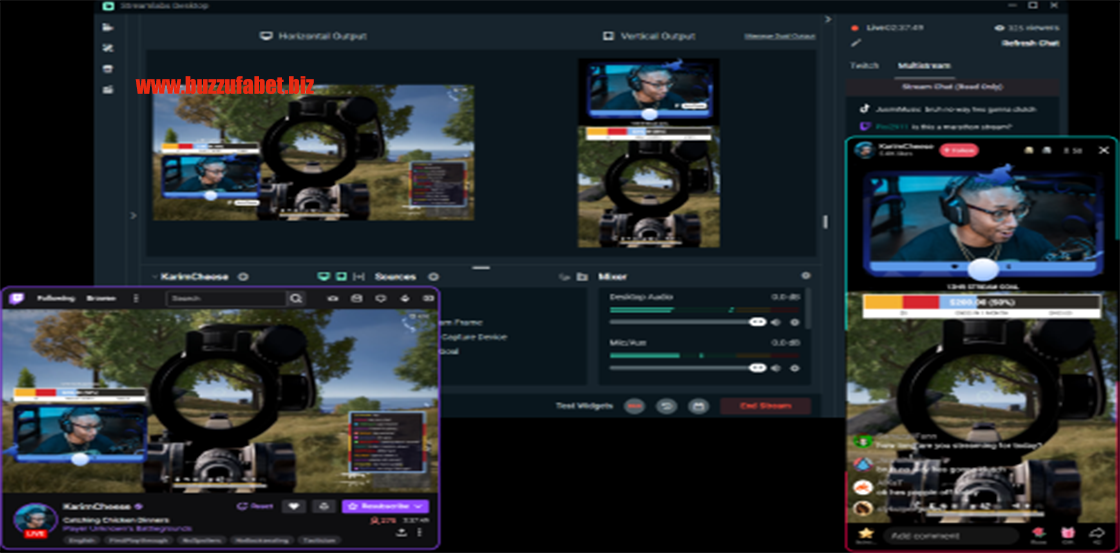Open scene settings gear next to KarimCheese
This screenshot has width=1120, height=553.
[x=242, y=276]
